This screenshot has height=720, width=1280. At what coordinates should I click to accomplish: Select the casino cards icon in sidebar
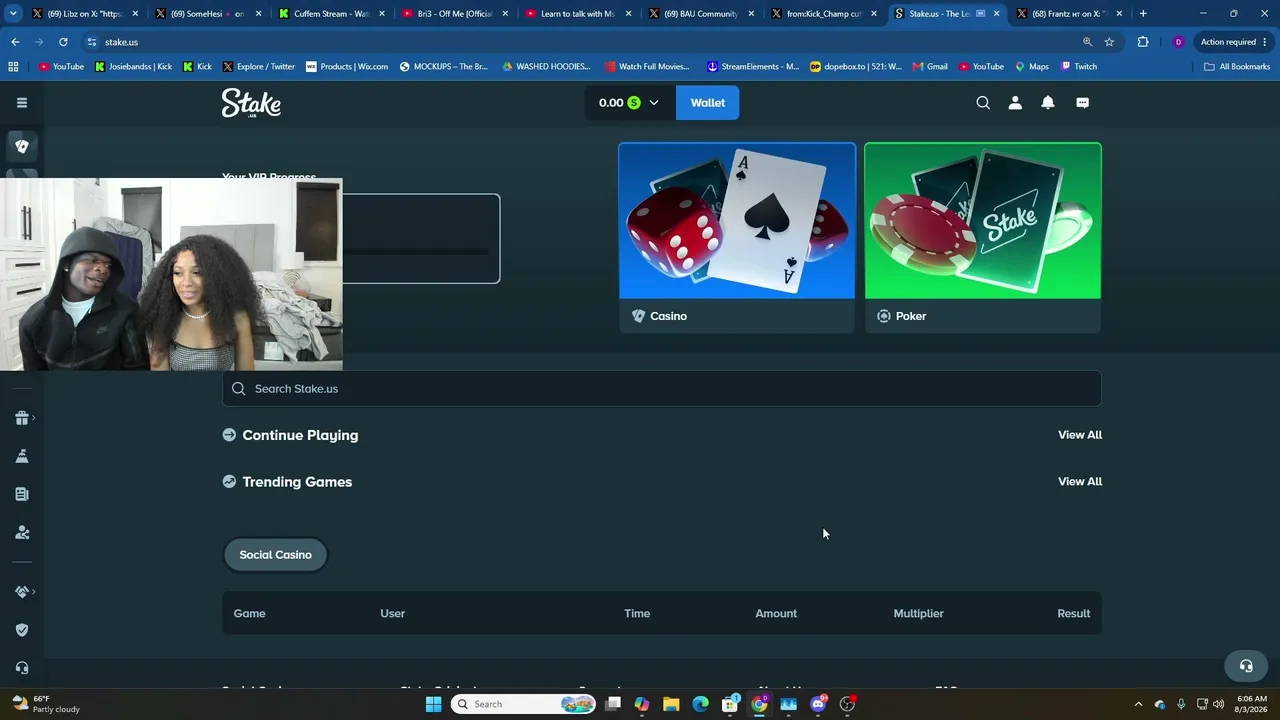22,146
